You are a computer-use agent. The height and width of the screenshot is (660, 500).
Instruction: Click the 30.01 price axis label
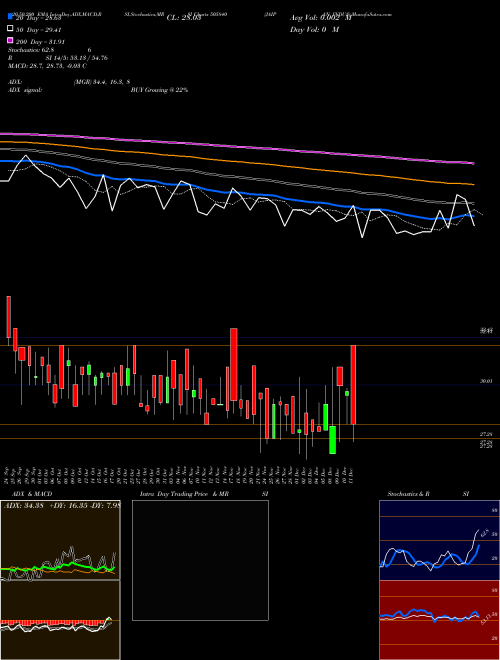pos(486,381)
